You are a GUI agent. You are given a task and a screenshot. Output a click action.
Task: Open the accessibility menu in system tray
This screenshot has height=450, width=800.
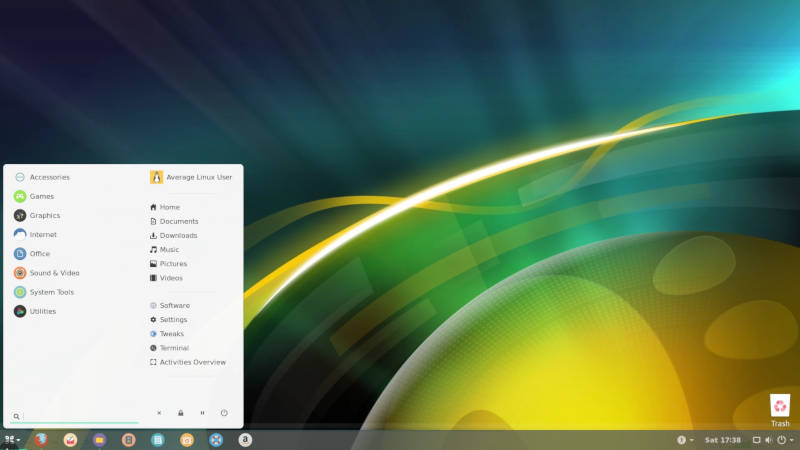click(x=685, y=440)
